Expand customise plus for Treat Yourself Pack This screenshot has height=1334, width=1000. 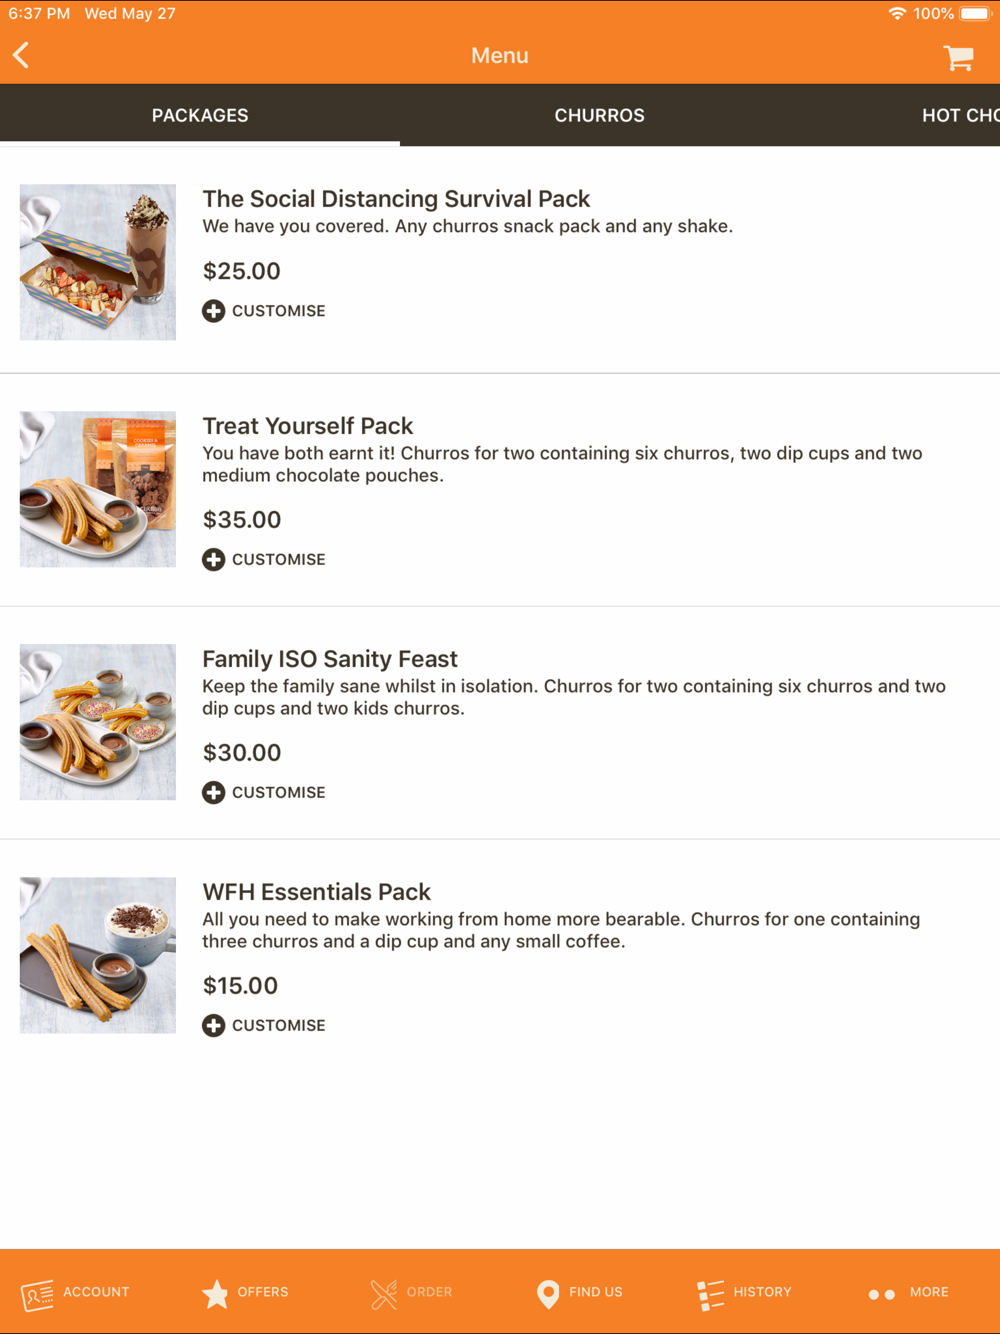pyautogui.click(x=213, y=559)
